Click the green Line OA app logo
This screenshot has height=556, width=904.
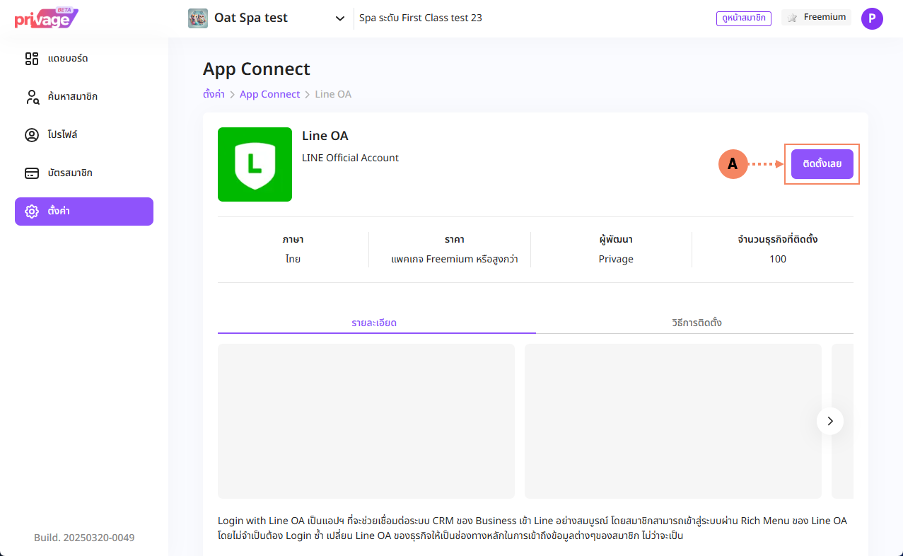point(255,165)
